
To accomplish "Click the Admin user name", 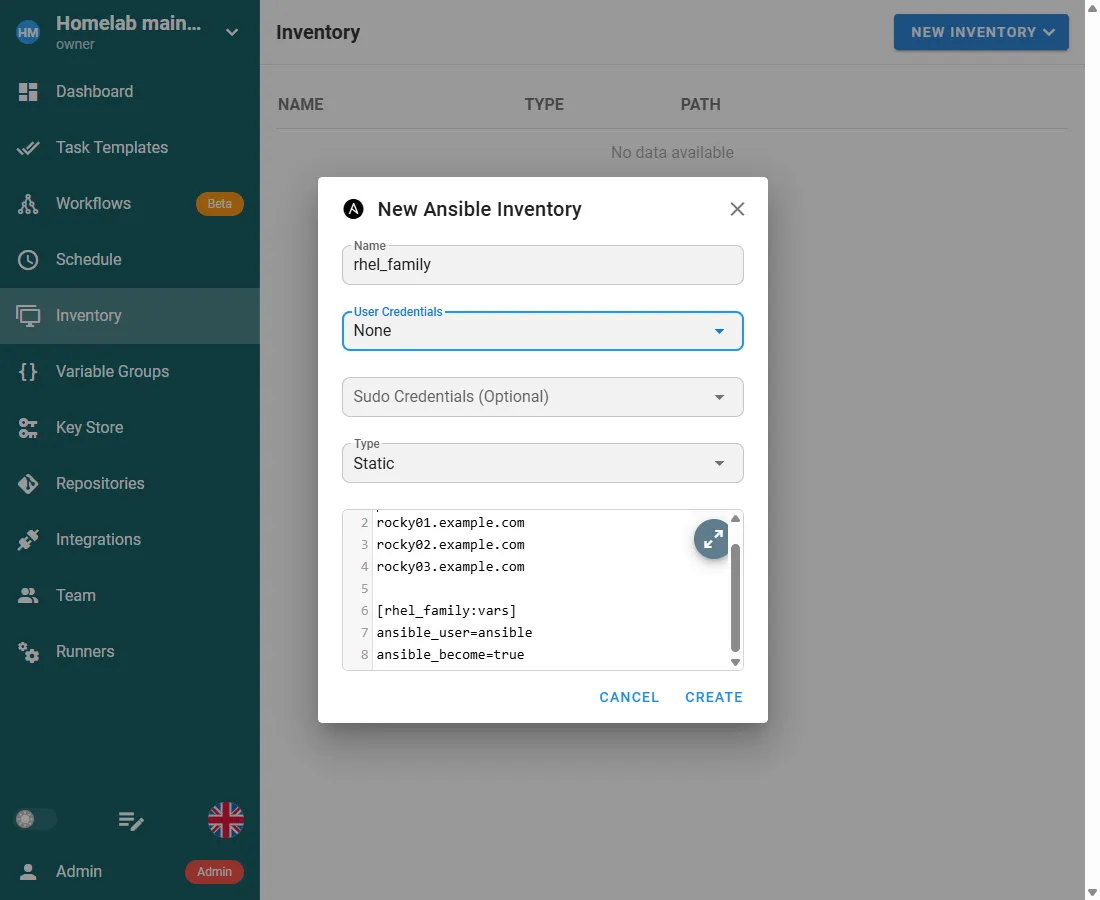I will [x=79, y=872].
